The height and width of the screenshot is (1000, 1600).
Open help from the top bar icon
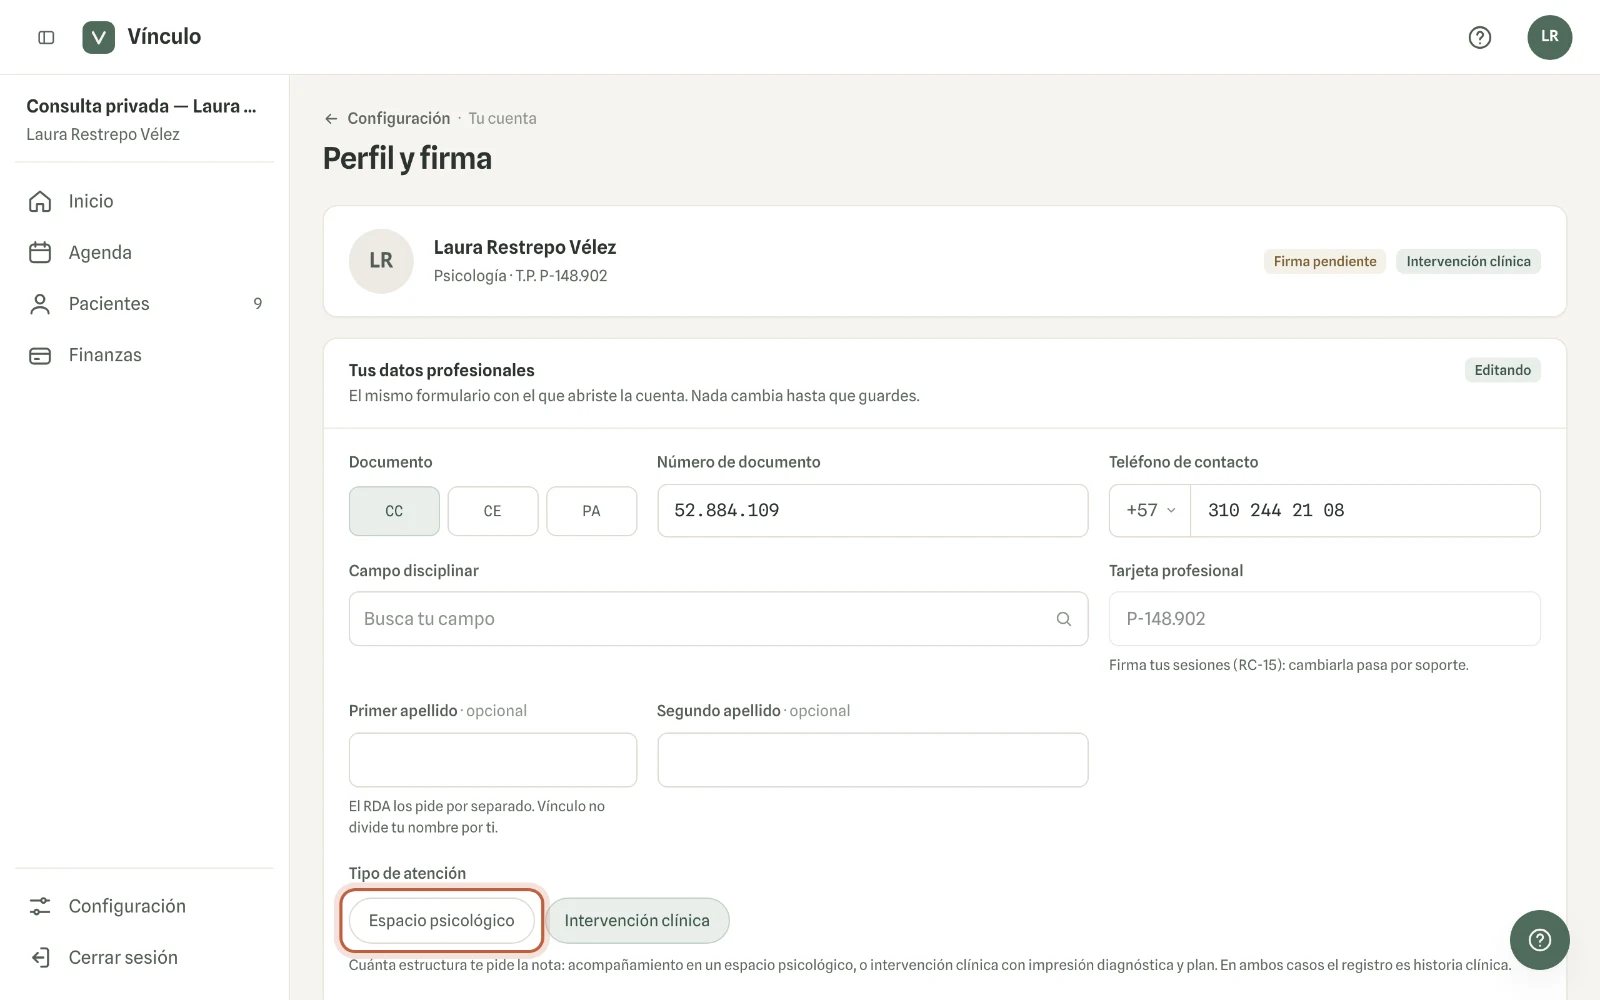[x=1480, y=37]
